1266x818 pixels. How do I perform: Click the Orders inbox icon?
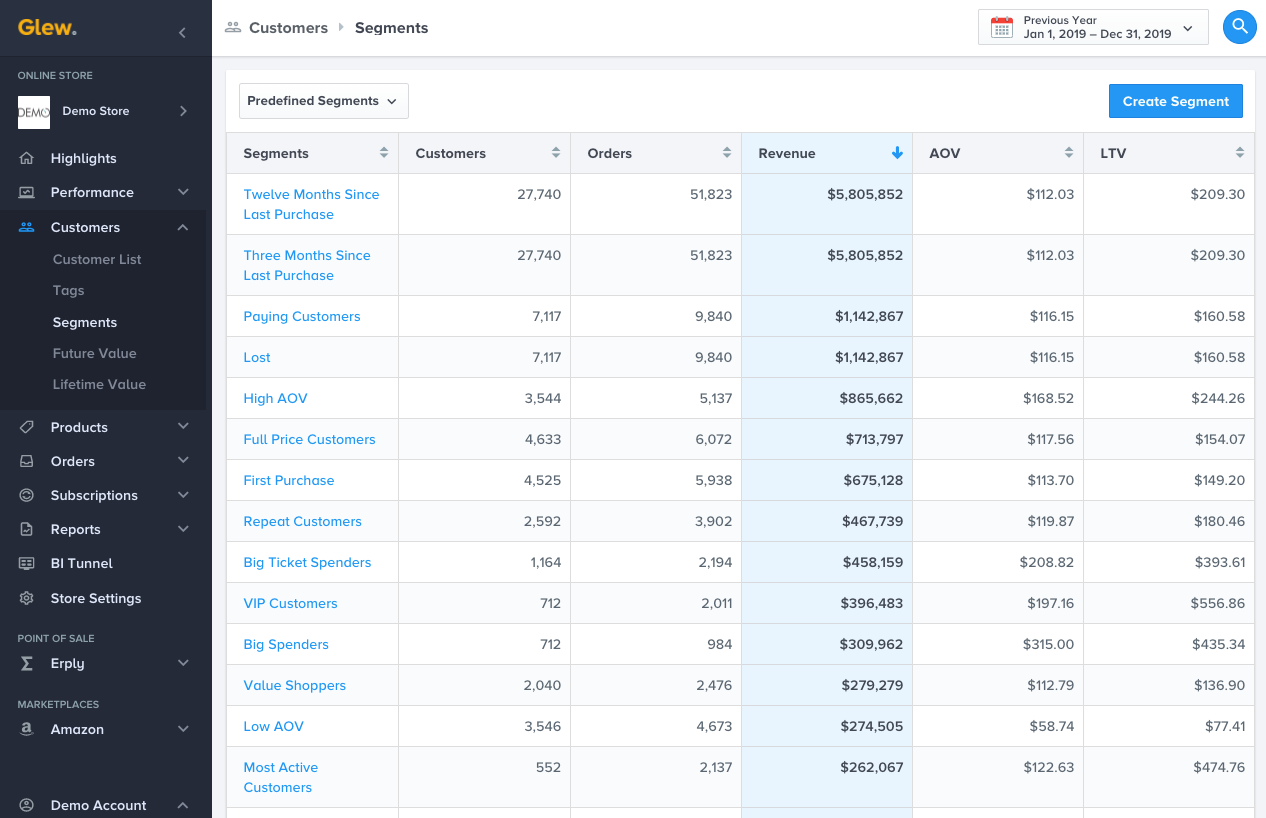pyautogui.click(x=27, y=461)
